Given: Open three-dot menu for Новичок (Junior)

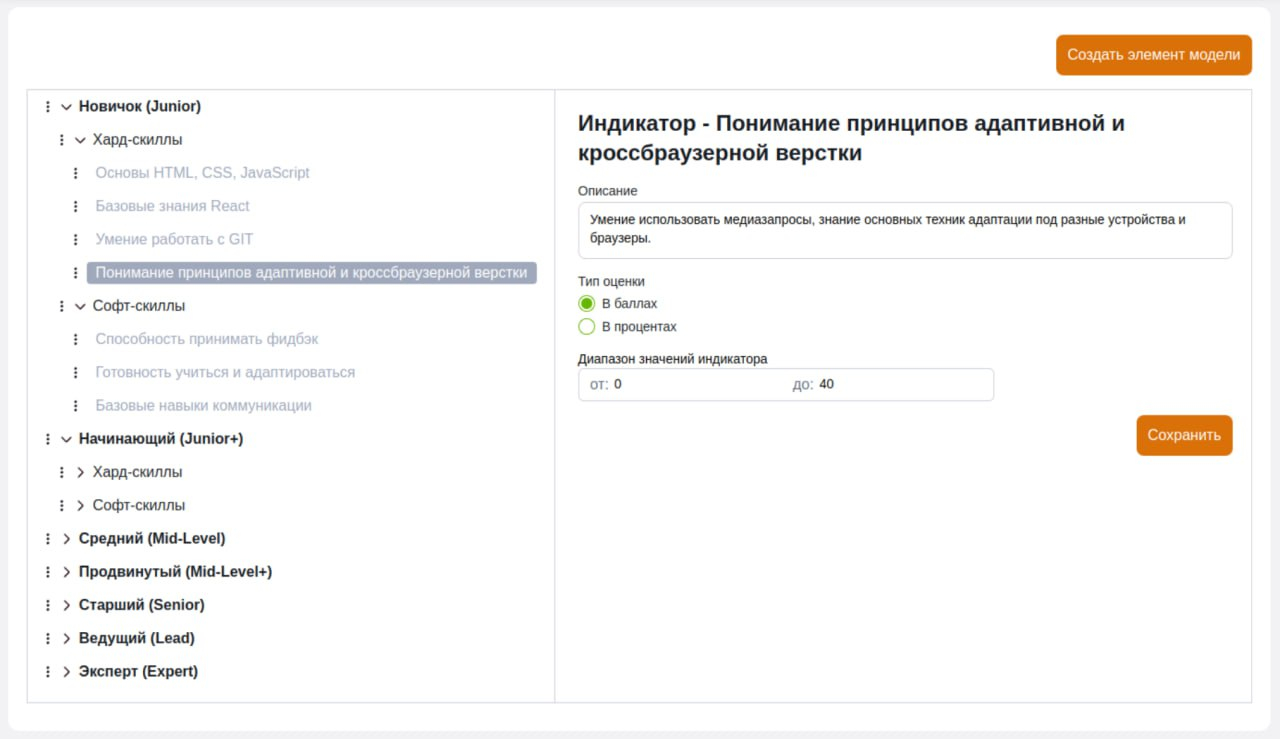Looking at the screenshot, I should [x=47, y=106].
